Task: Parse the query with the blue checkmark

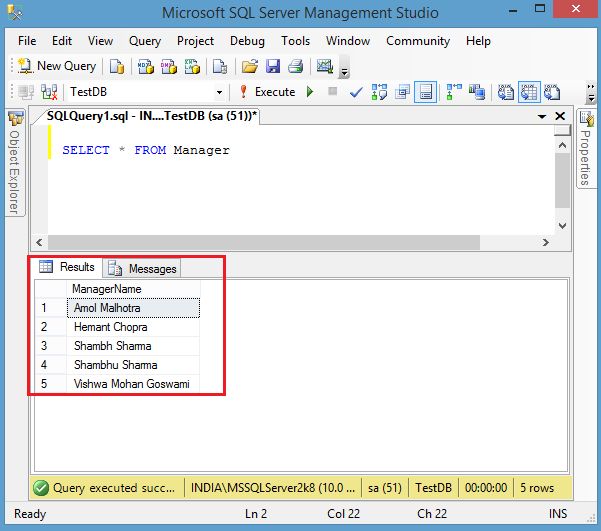Action: pos(356,92)
